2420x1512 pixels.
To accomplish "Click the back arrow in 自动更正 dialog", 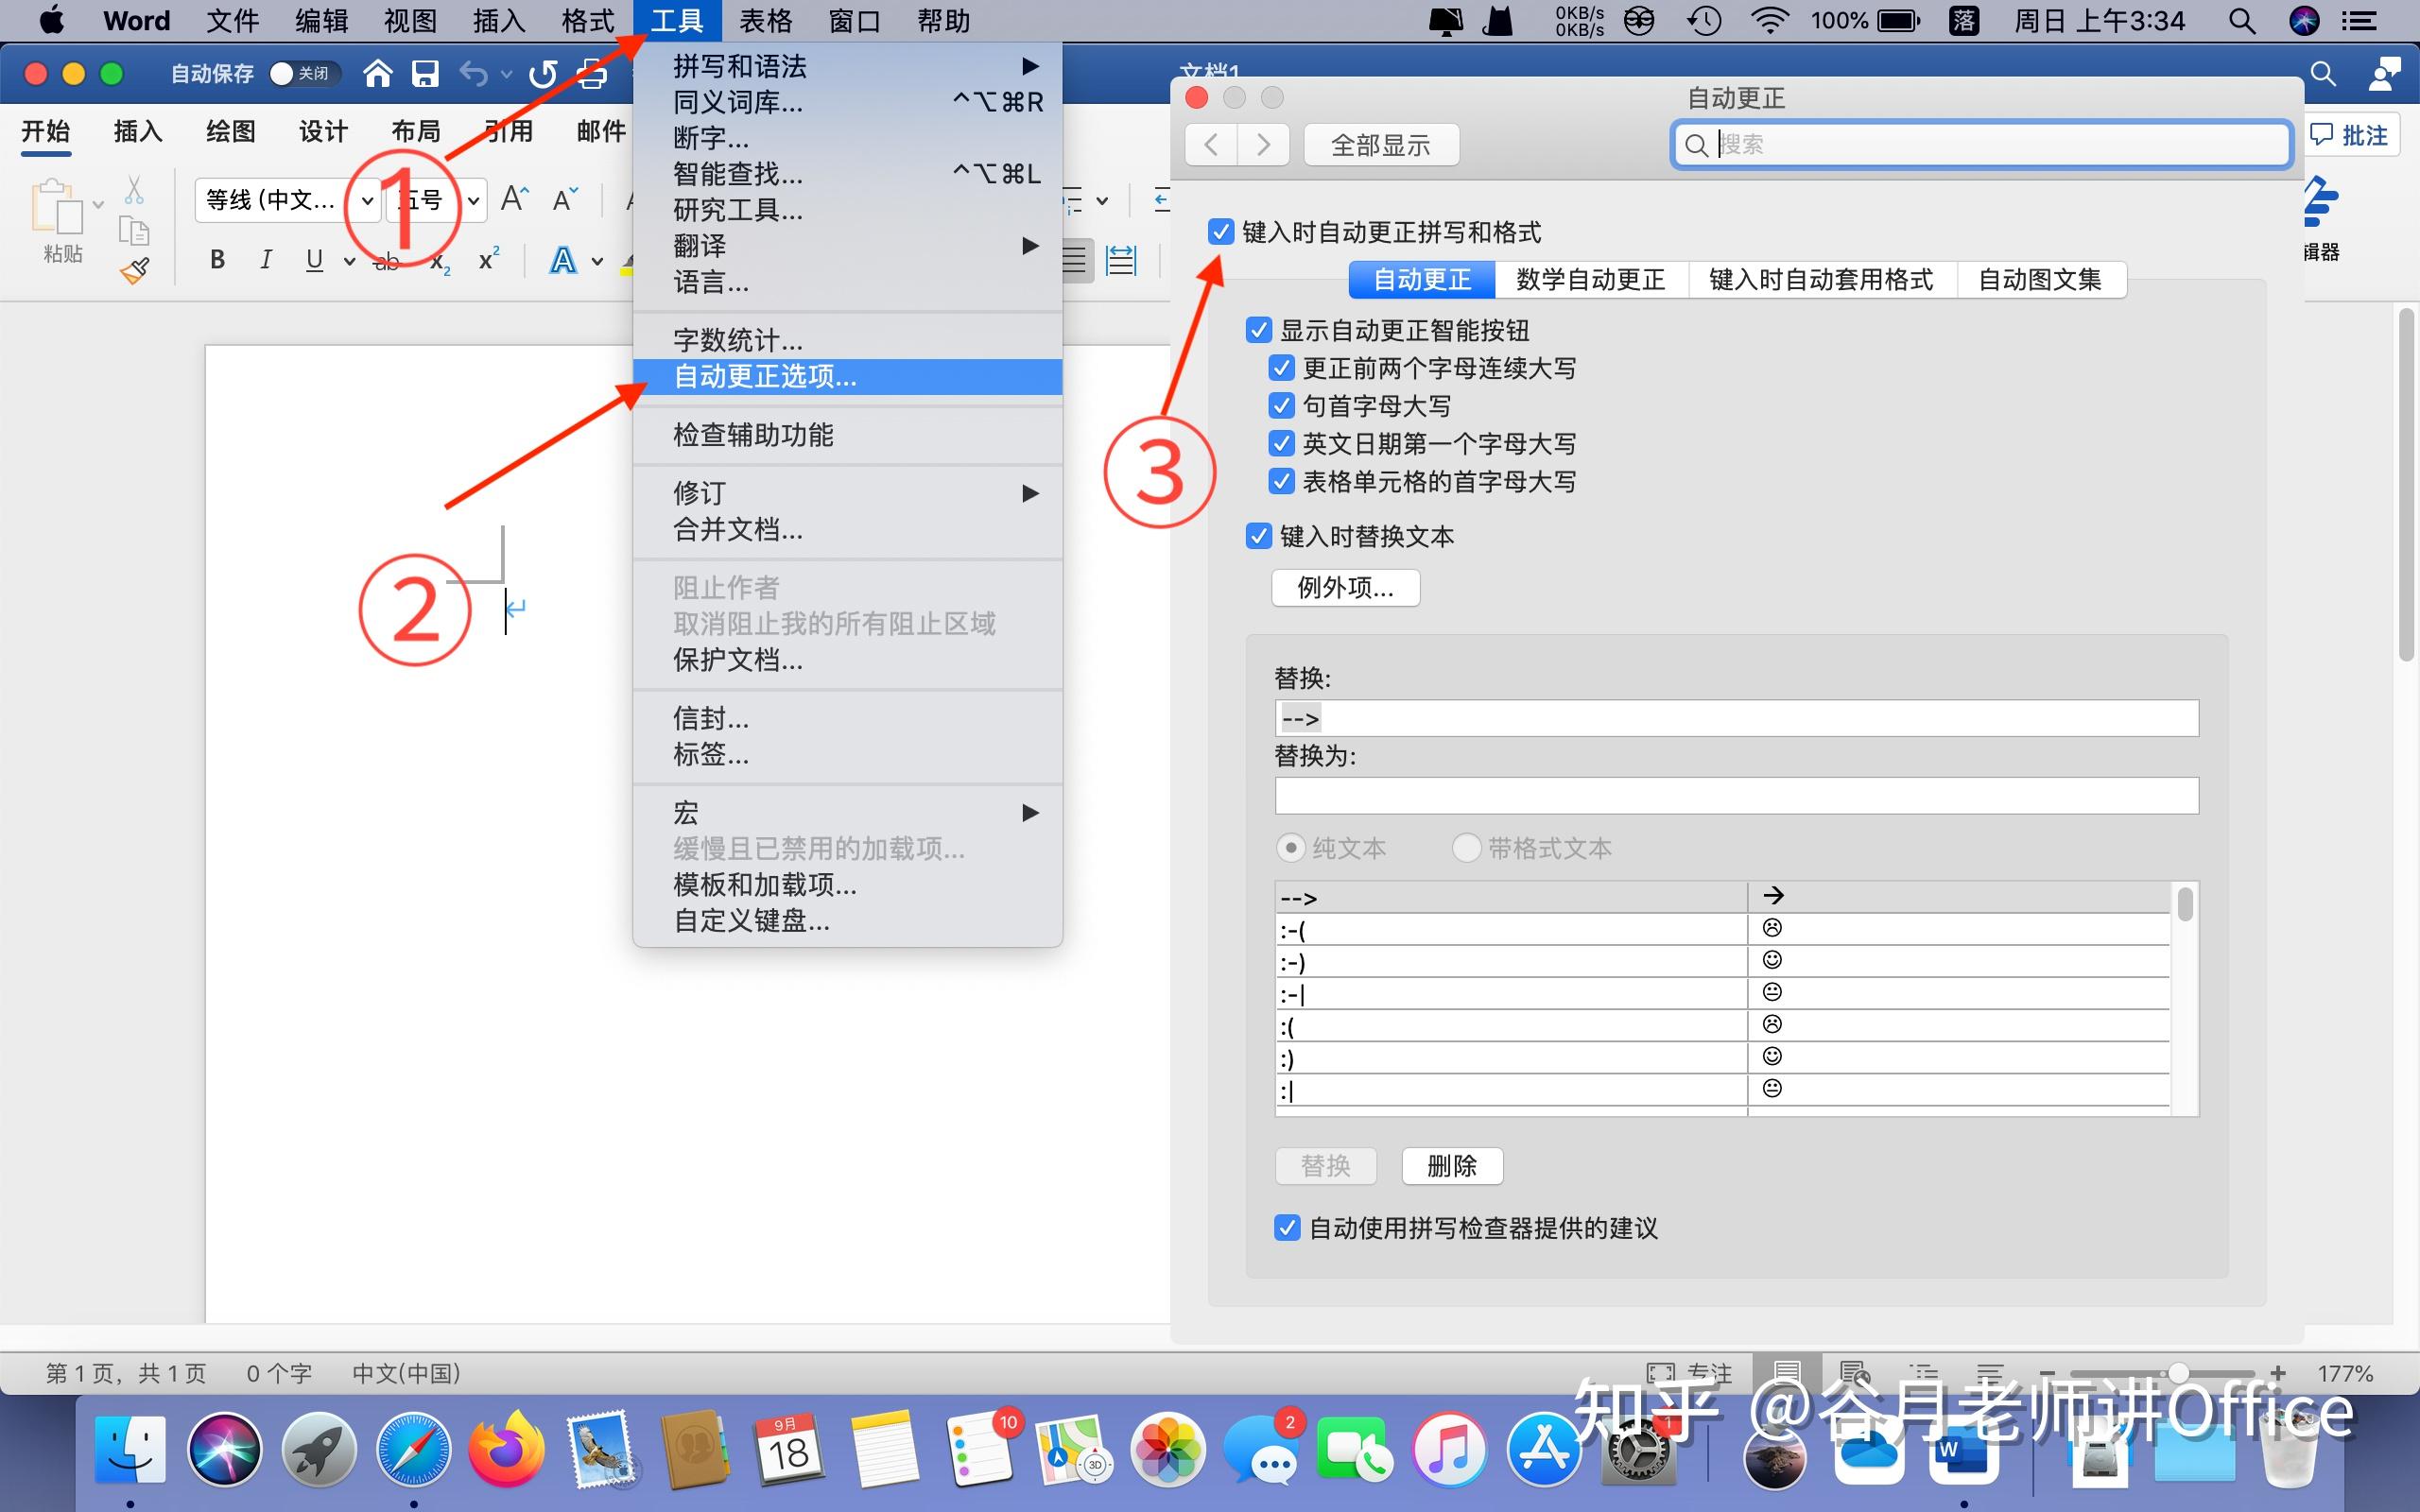I will tap(1211, 145).
